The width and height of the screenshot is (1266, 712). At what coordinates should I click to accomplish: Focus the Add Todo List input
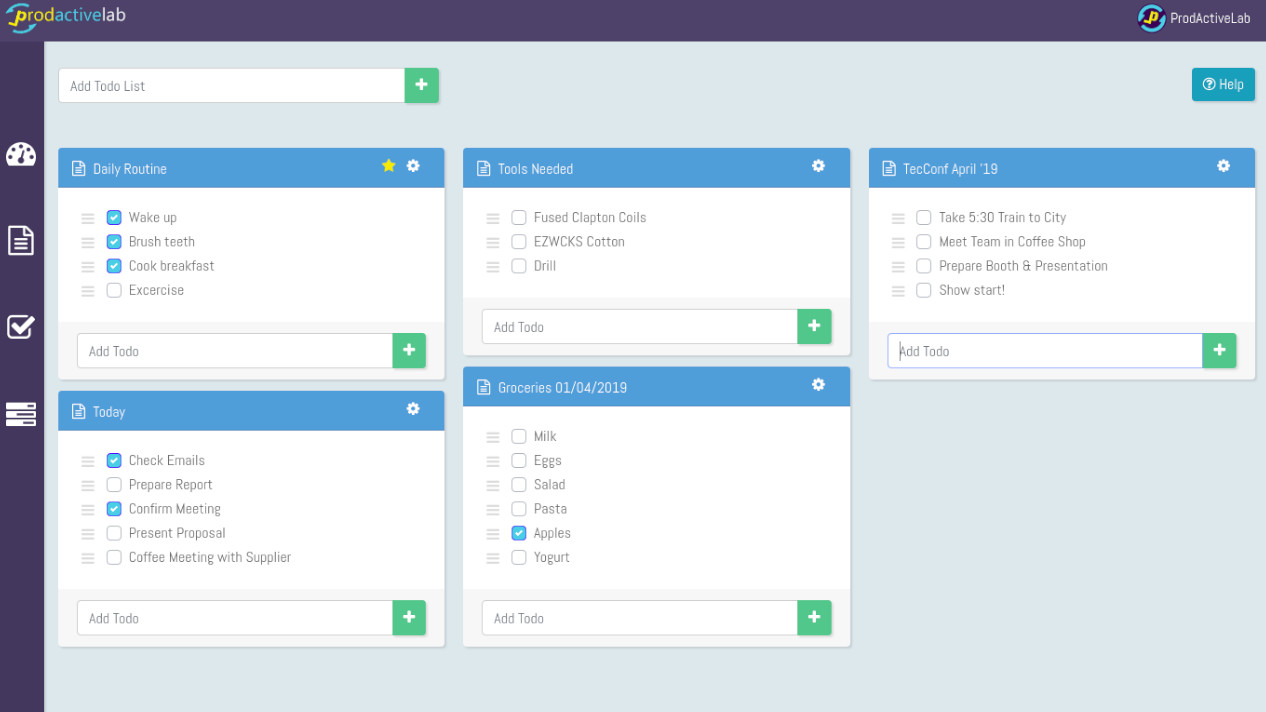click(x=232, y=86)
